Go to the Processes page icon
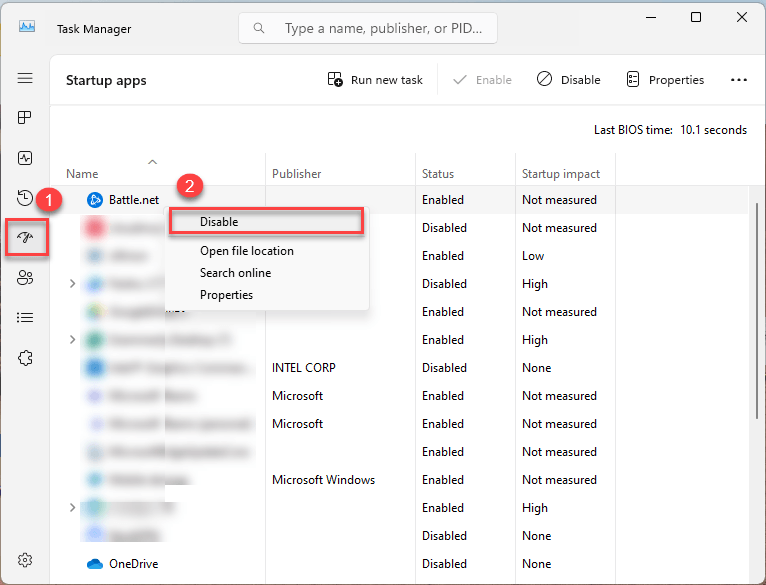The height and width of the screenshot is (585, 766). point(25,118)
